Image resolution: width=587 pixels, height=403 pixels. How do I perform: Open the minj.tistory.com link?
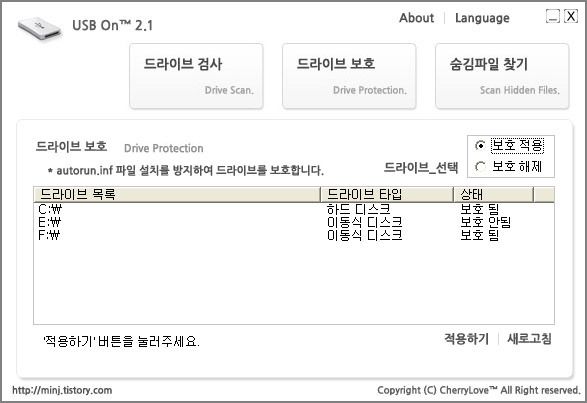tap(62, 390)
